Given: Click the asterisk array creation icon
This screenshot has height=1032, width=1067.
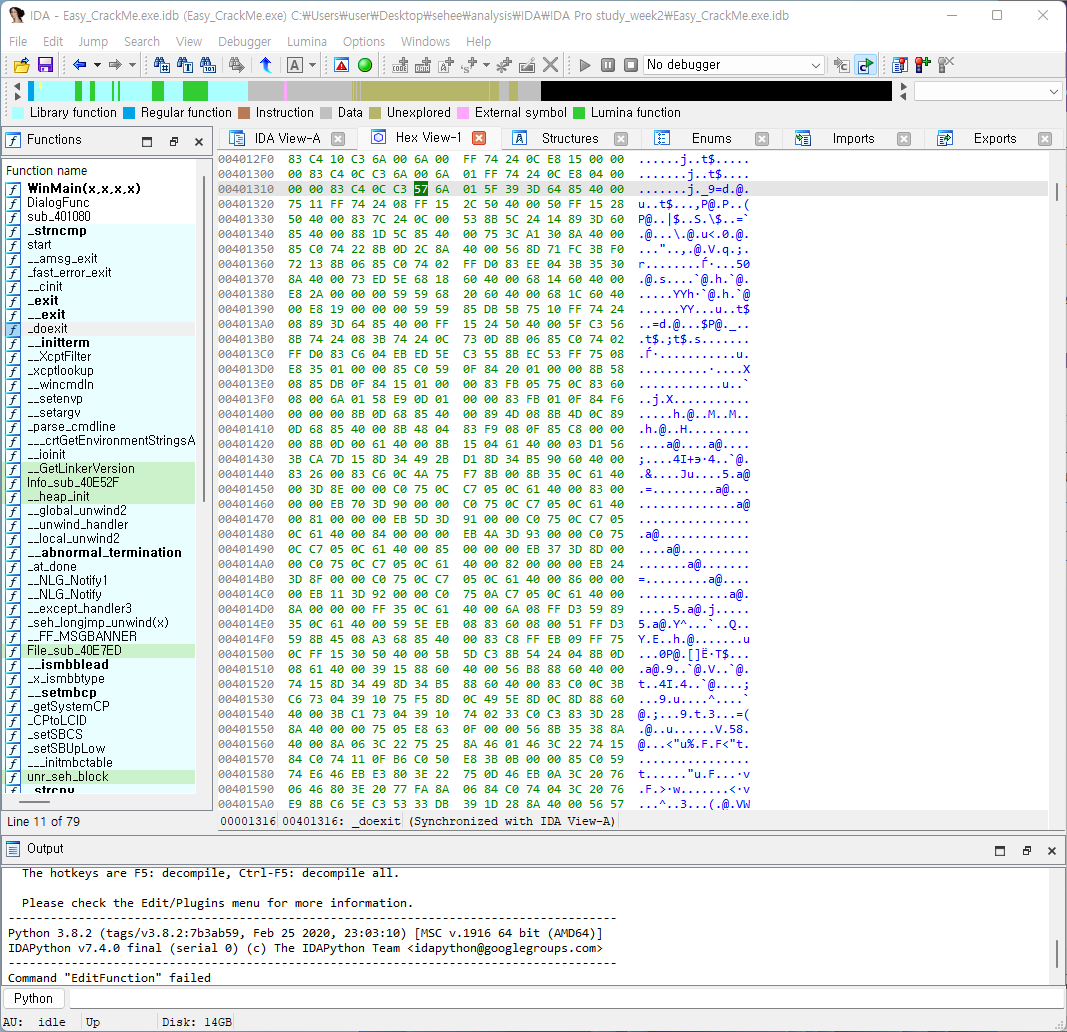Looking at the screenshot, I should click(x=504, y=65).
